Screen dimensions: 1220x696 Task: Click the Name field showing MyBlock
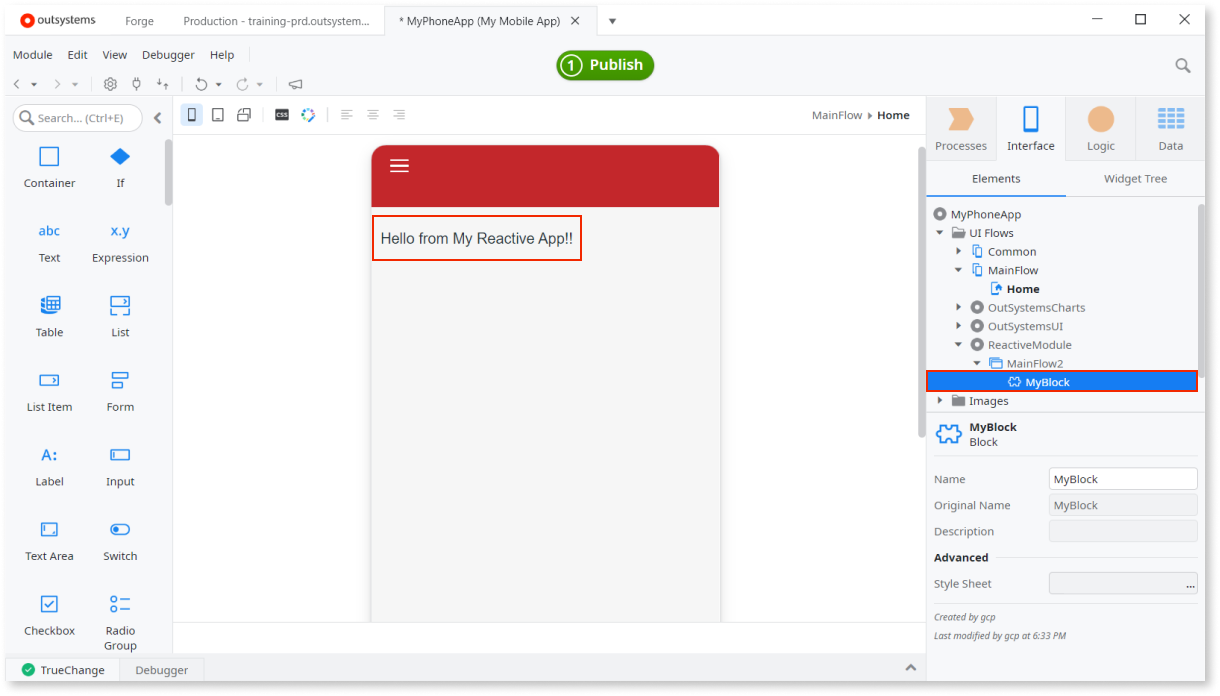(1122, 478)
